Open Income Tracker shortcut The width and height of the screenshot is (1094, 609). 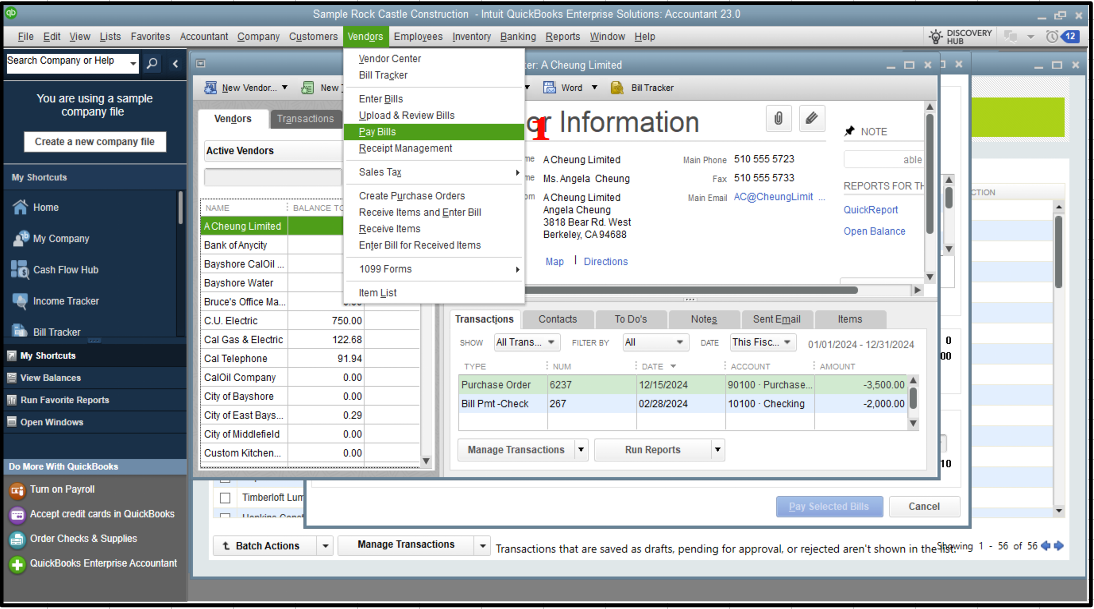pyautogui.click(x=20, y=301)
